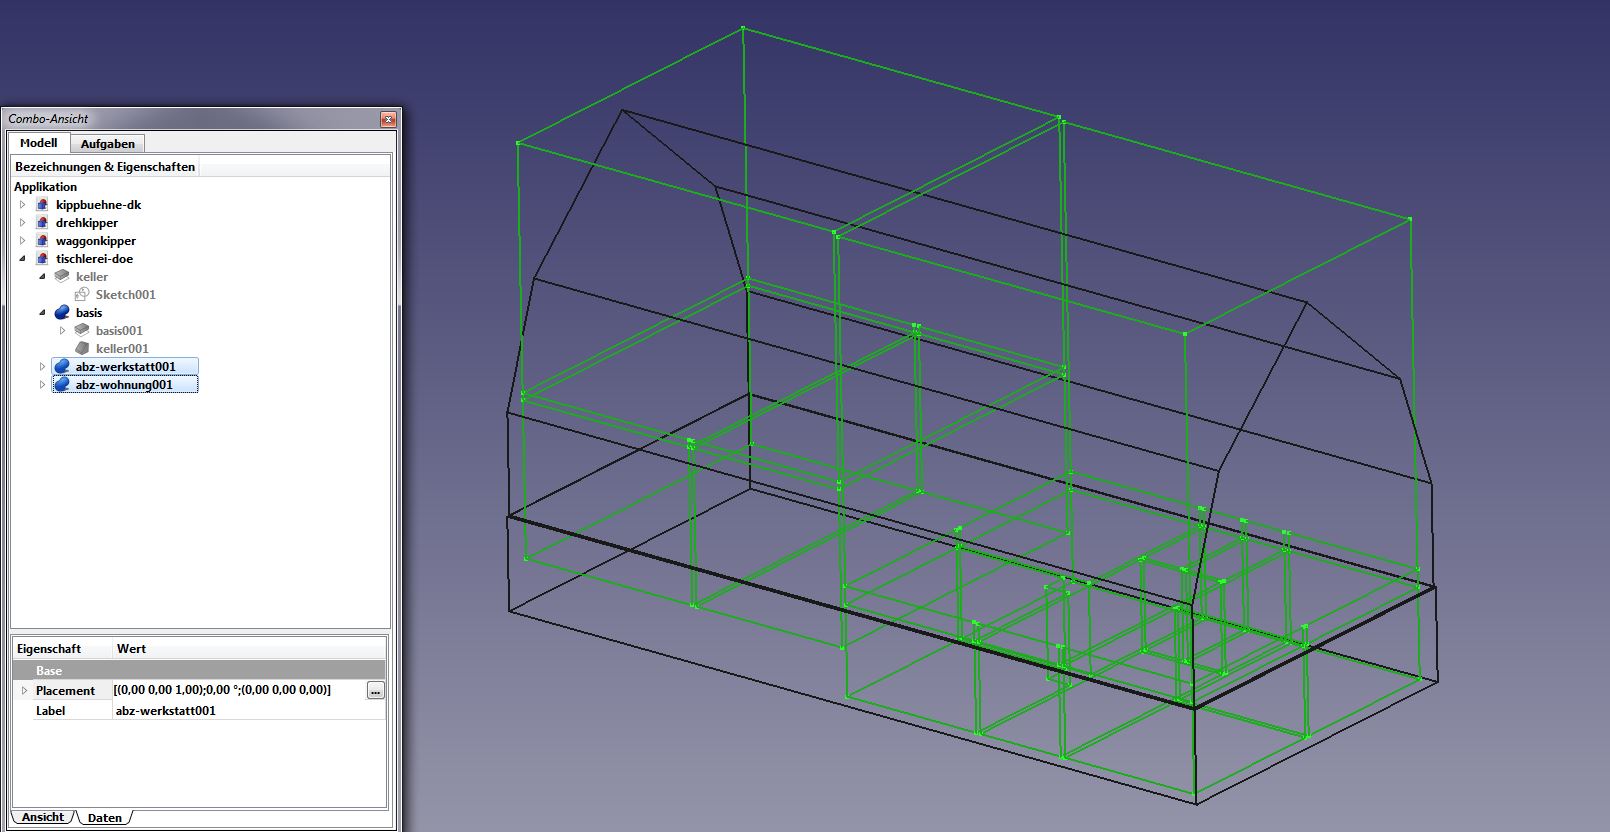The height and width of the screenshot is (832, 1610).
Task: Expand the abz-werkstatt001 tree node
Action: pyautogui.click(x=42, y=367)
